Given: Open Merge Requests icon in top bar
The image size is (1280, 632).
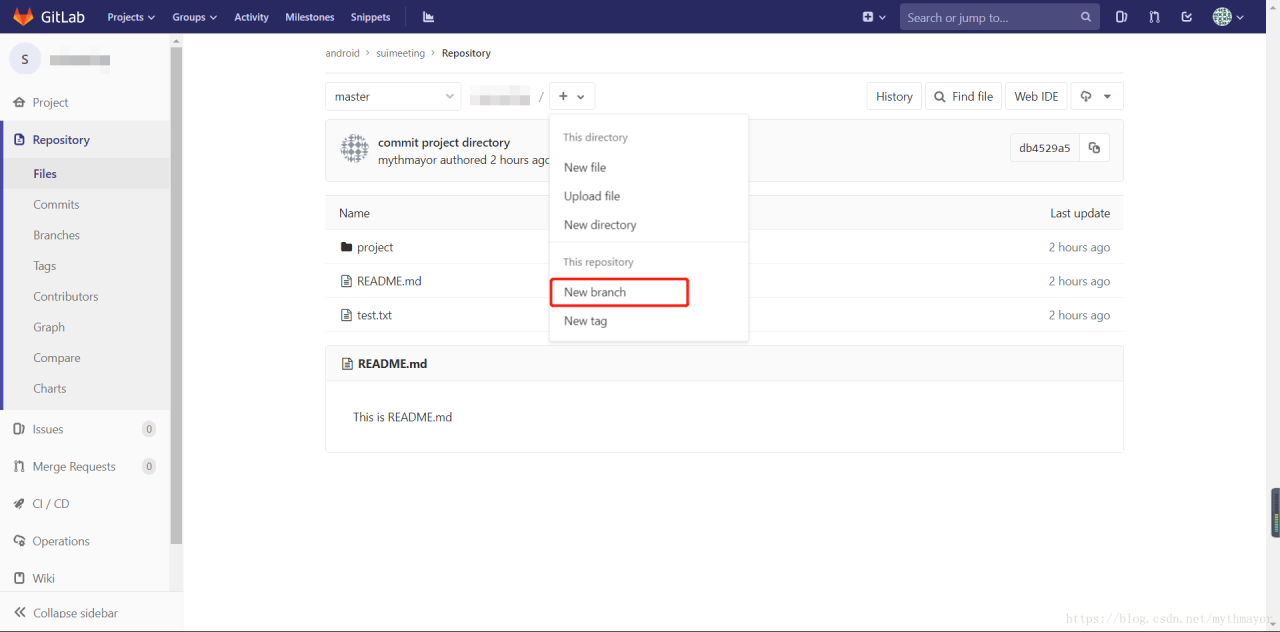Looking at the screenshot, I should pos(1154,17).
